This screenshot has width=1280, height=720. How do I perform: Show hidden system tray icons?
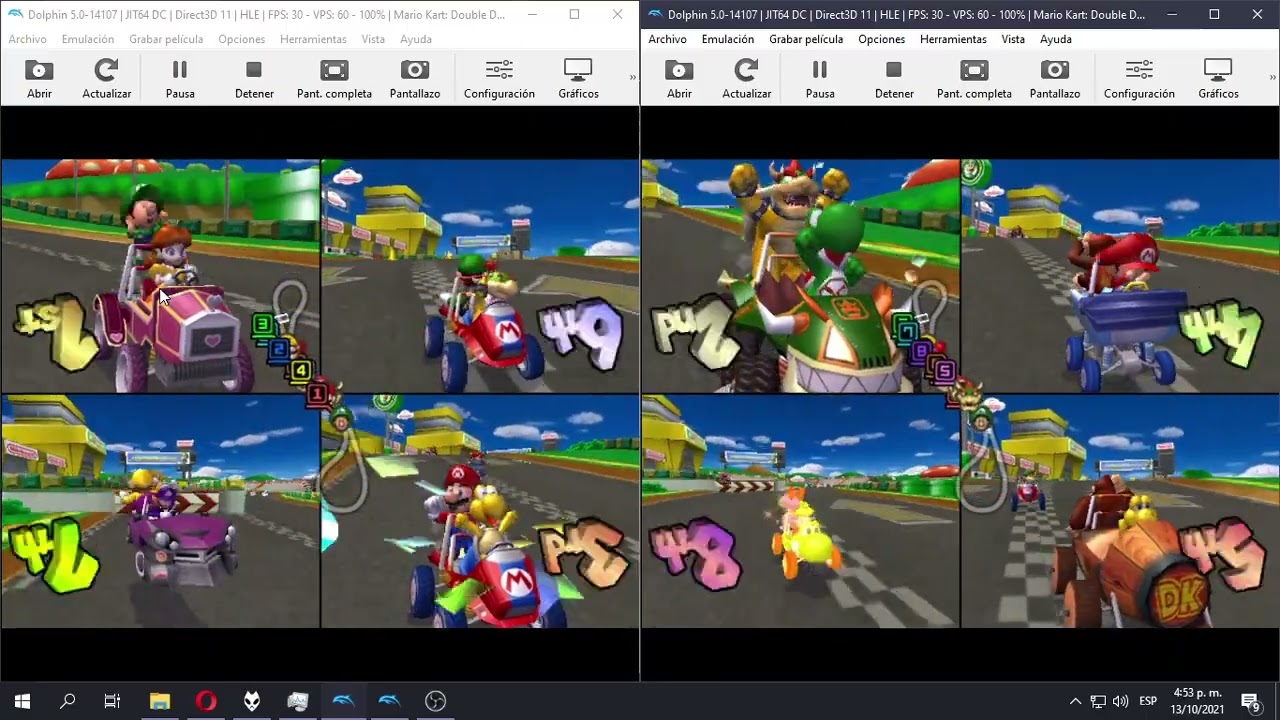(x=1075, y=701)
